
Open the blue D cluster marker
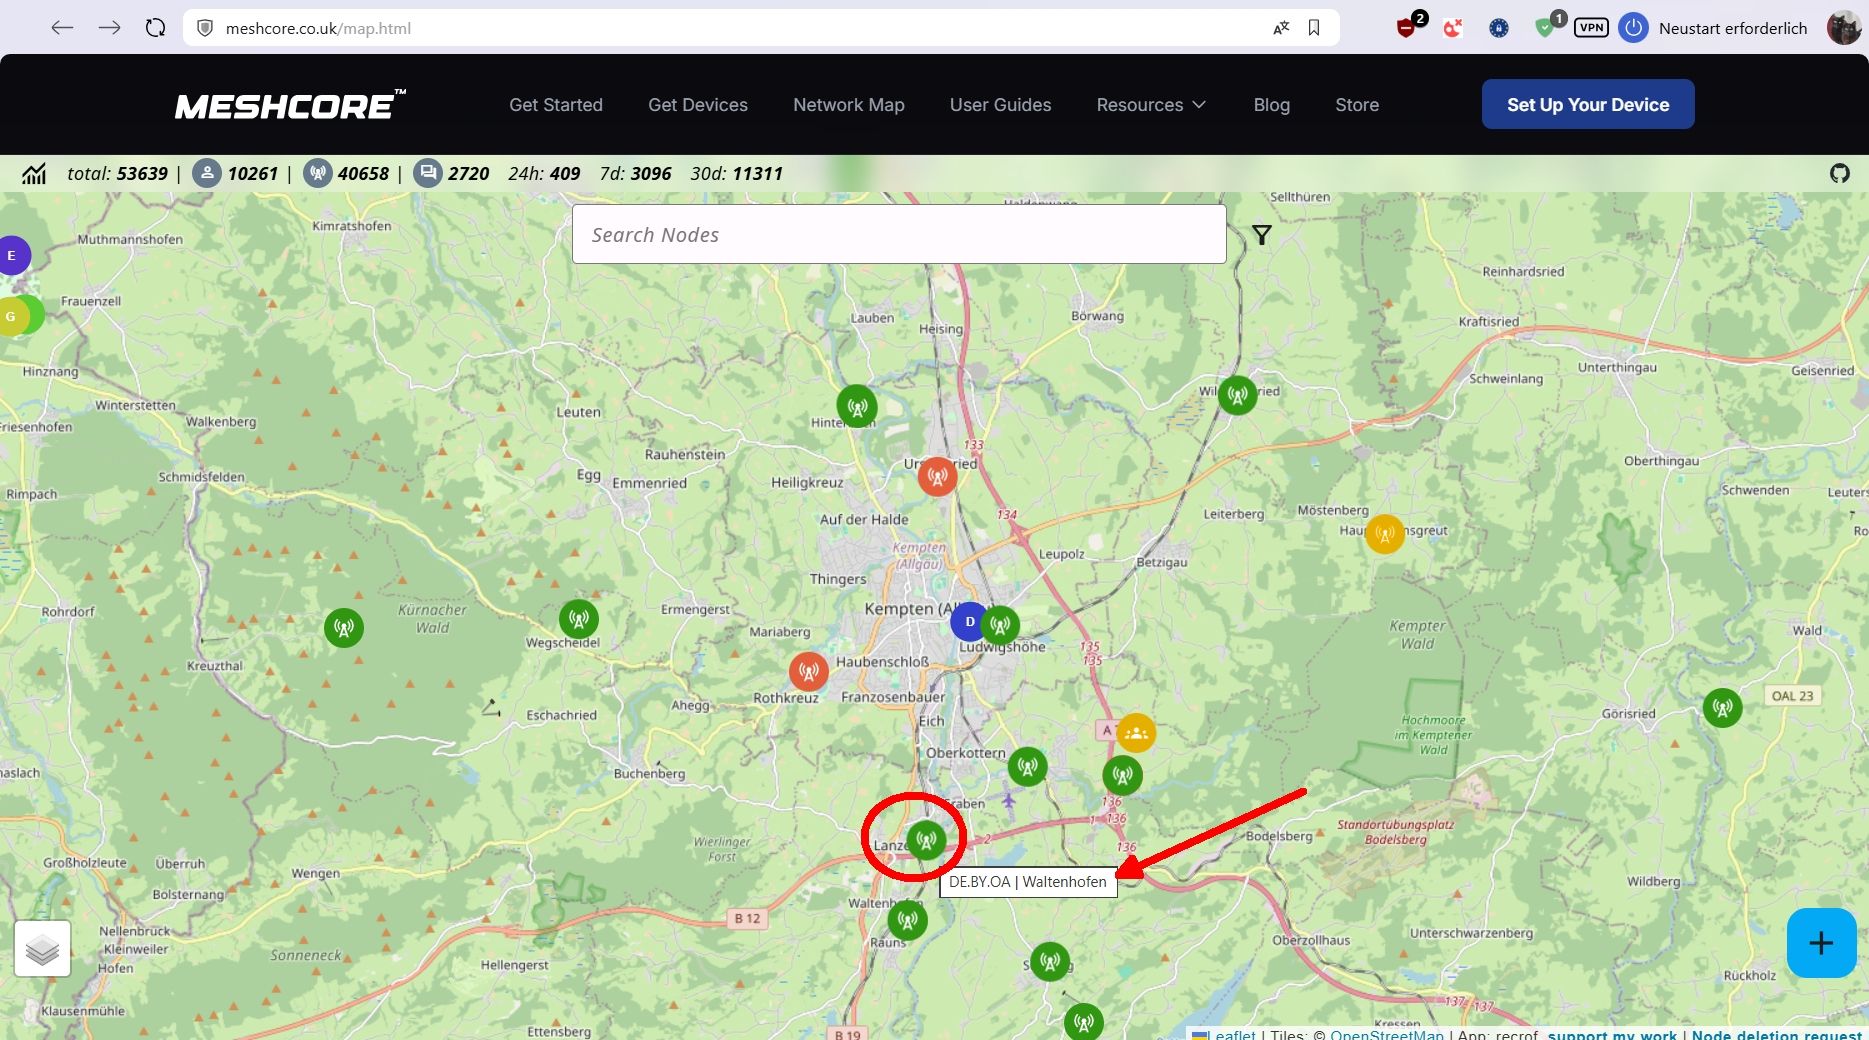coord(968,622)
